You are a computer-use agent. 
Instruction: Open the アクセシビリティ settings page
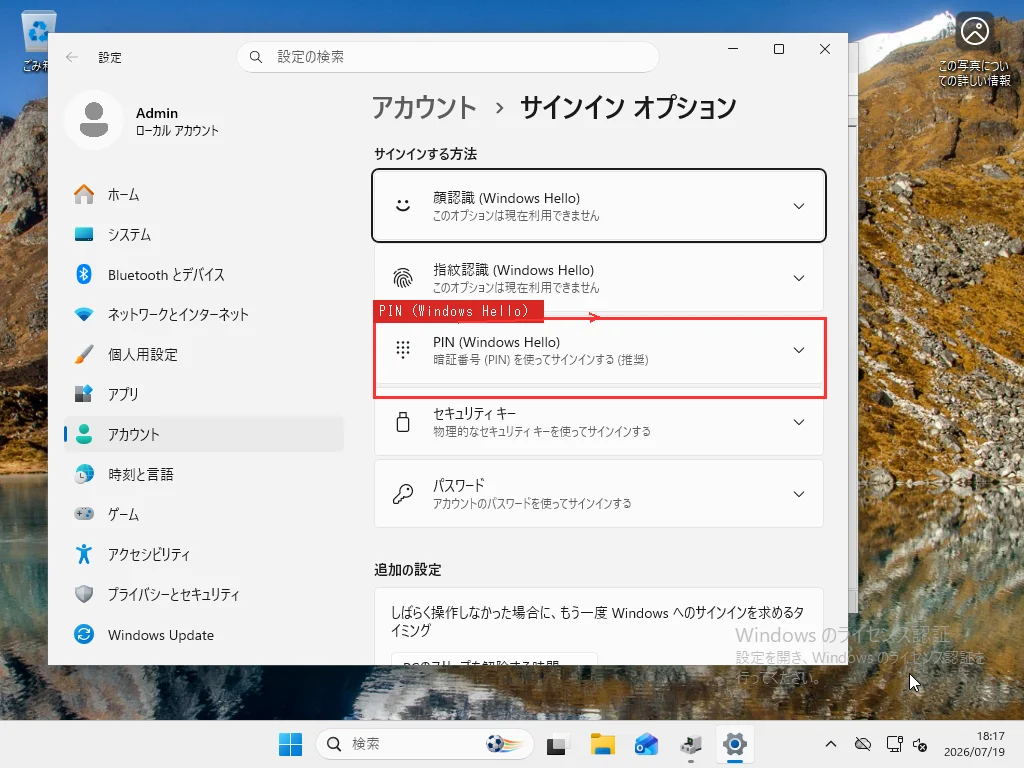click(204, 554)
